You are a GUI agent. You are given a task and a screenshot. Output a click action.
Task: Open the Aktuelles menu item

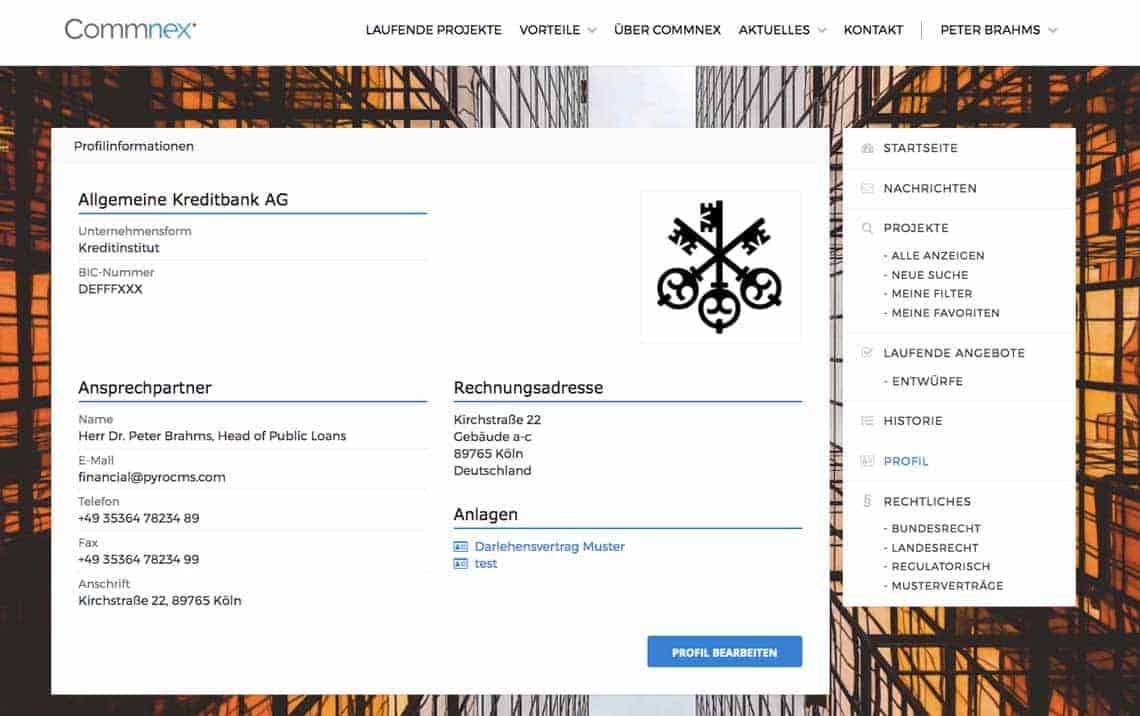[x=774, y=30]
